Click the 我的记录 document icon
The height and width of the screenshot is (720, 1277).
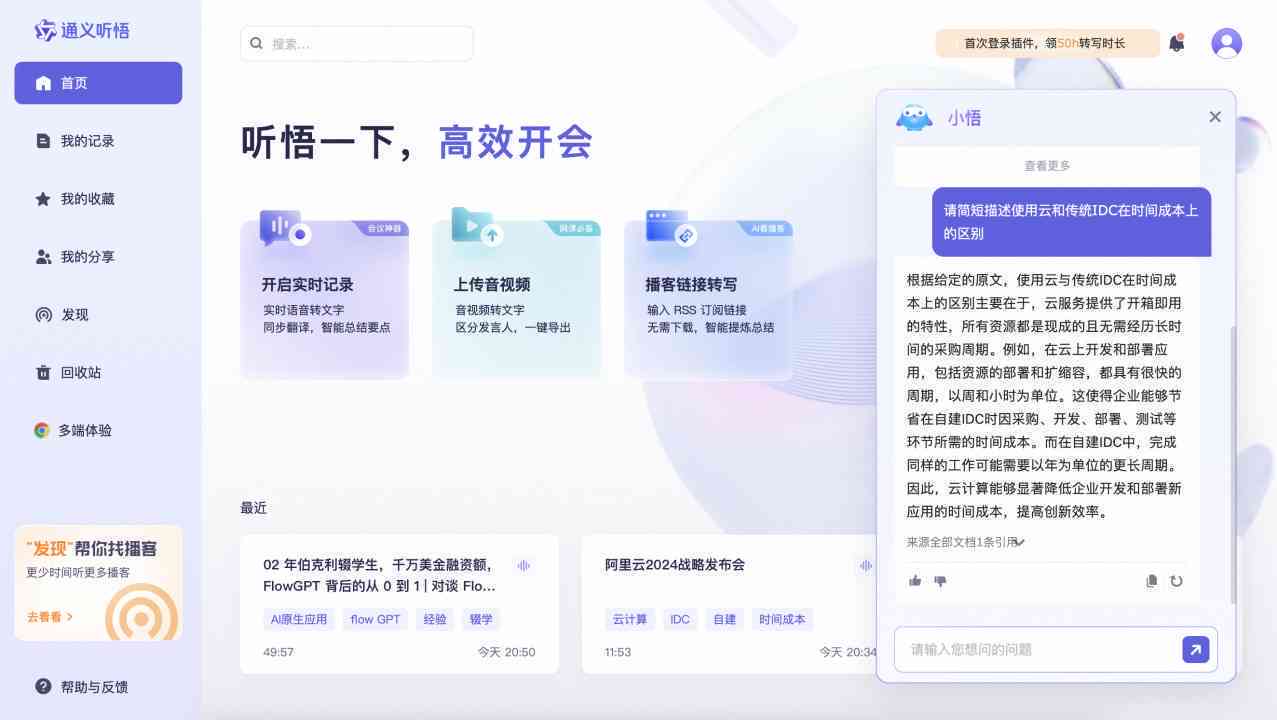(x=43, y=141)
